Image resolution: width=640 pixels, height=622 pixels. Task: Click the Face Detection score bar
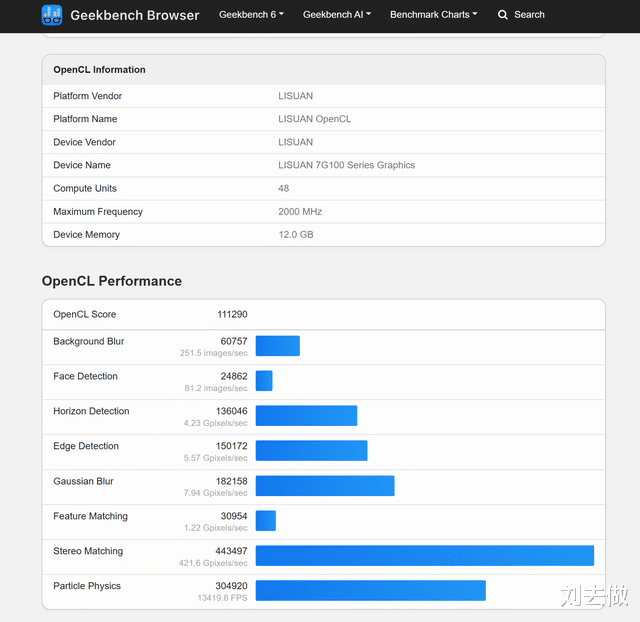(x=264, y=381)
